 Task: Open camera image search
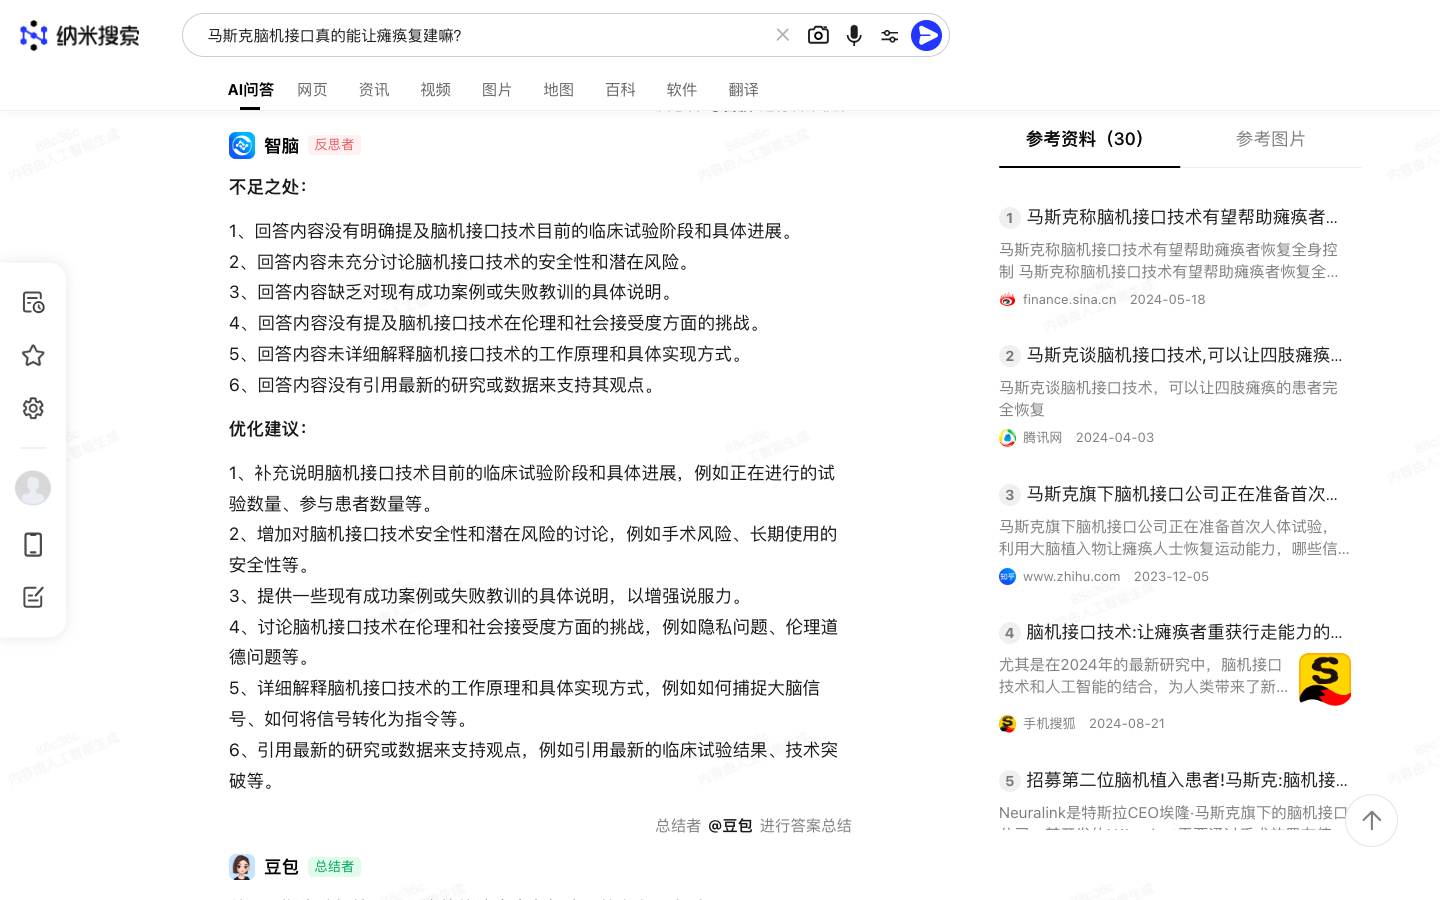[818, 35]
